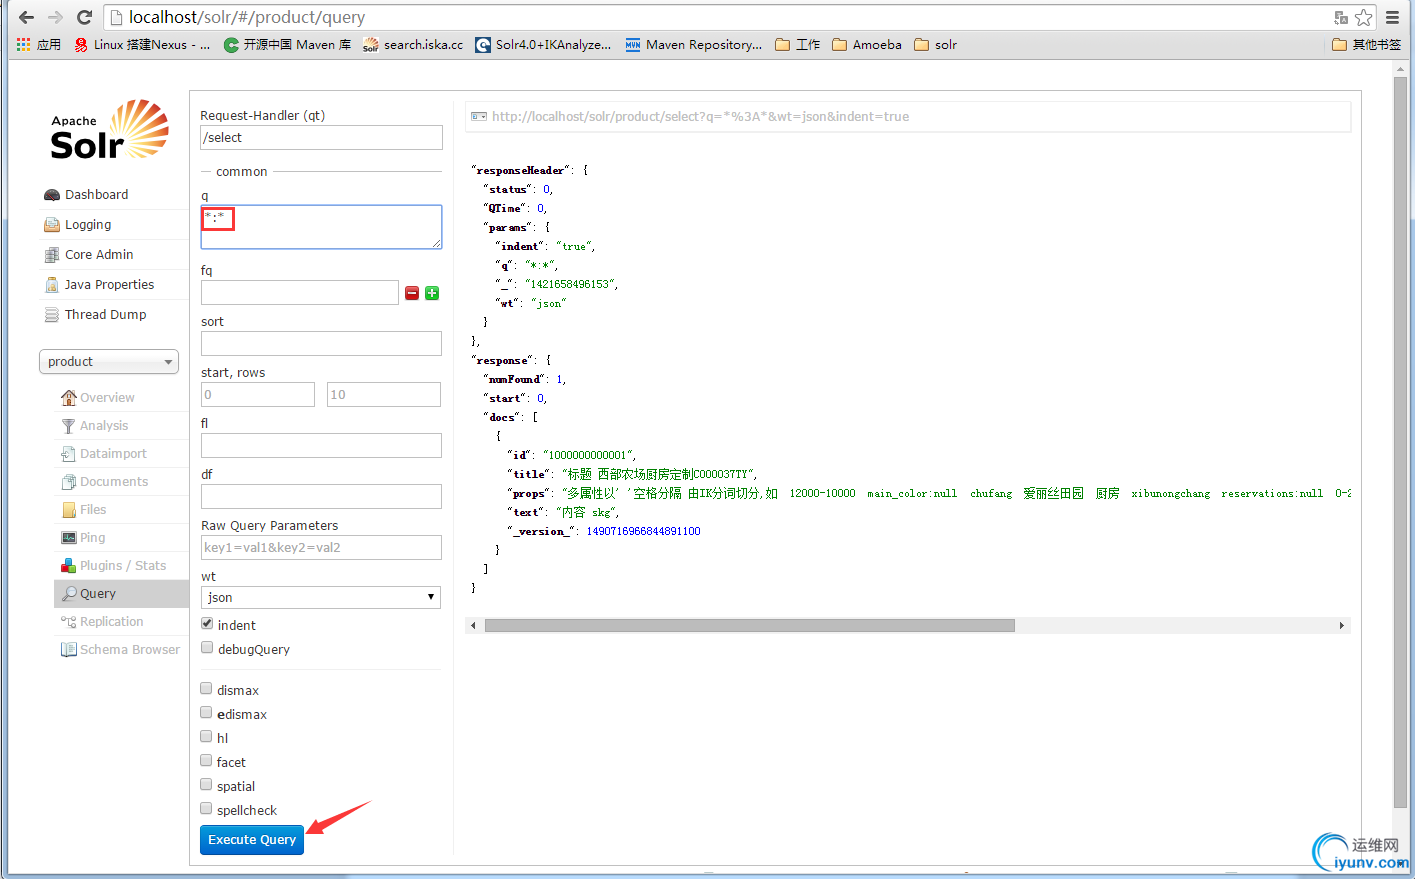
Task: Open the Replication icon
Action: click(x=69, y=621)
